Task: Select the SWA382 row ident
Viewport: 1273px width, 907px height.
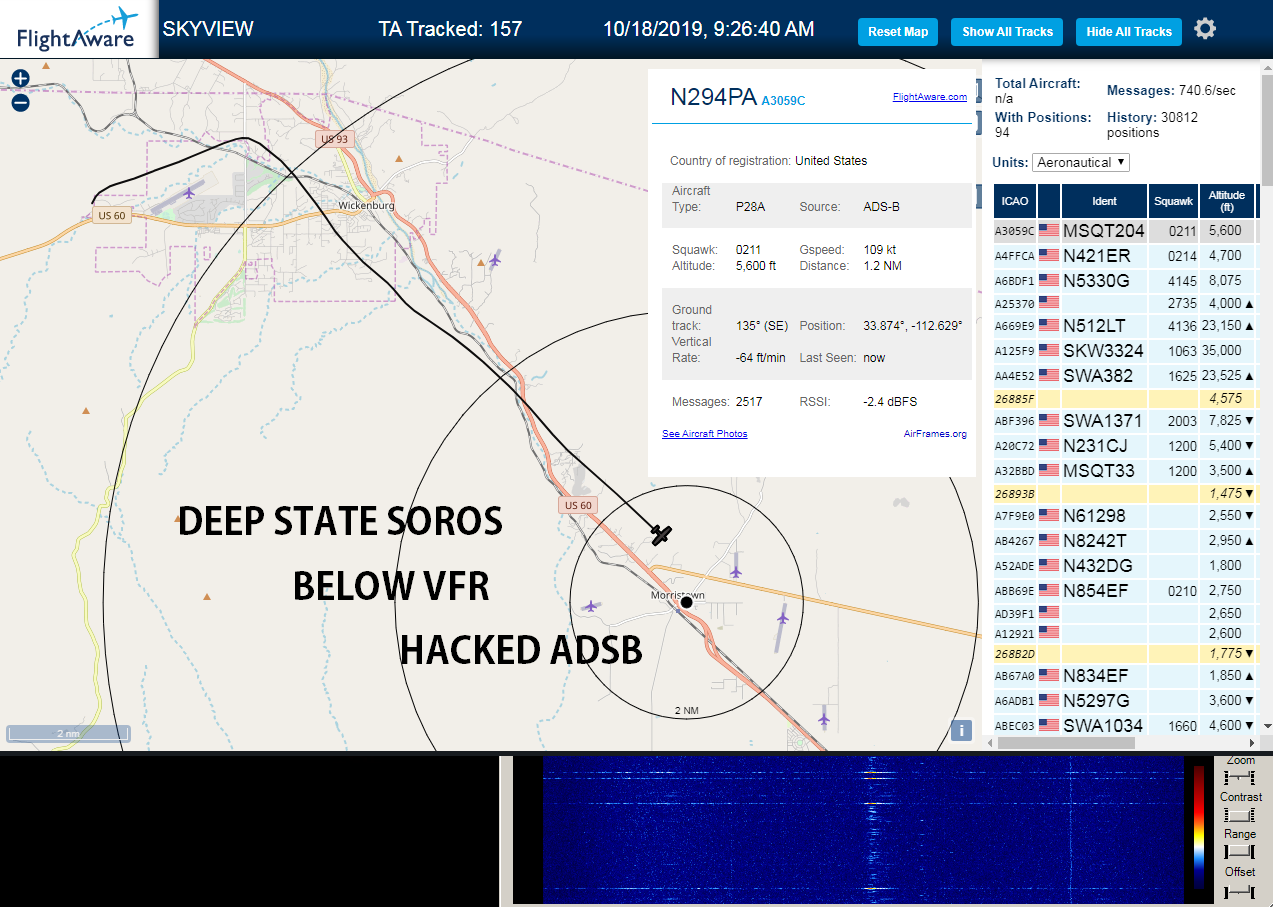Action: point(1098,376)
